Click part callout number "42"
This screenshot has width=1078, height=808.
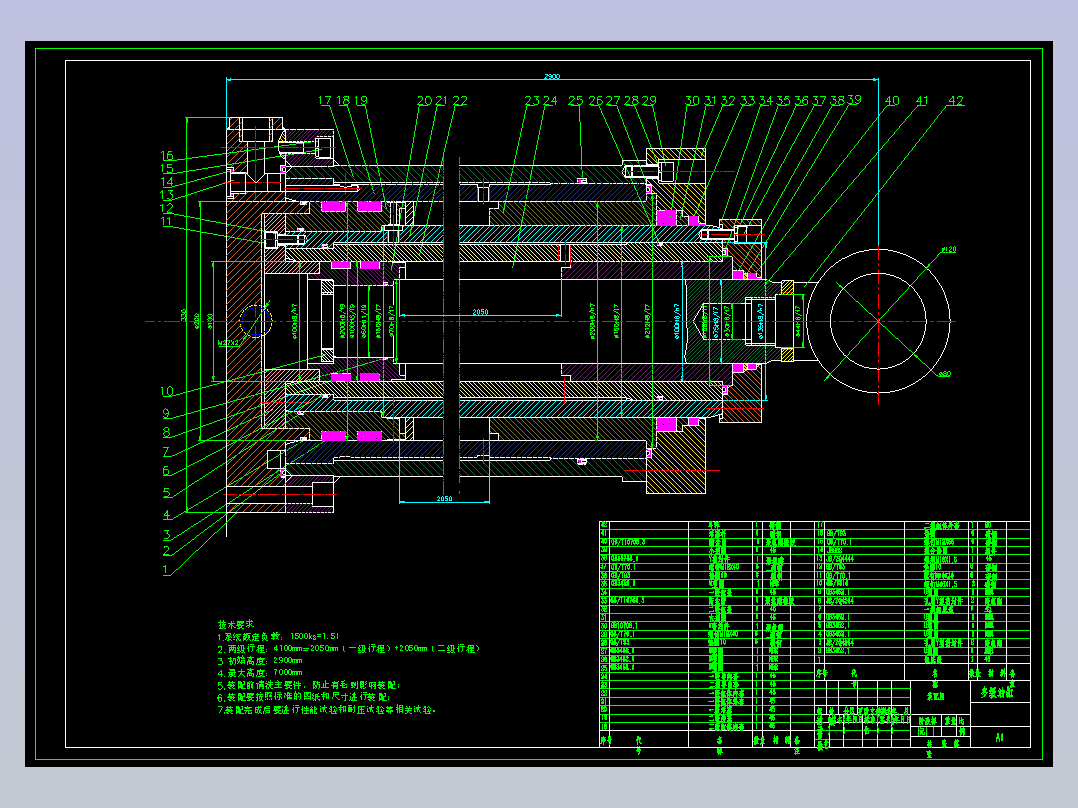click(x=956, y=100)
